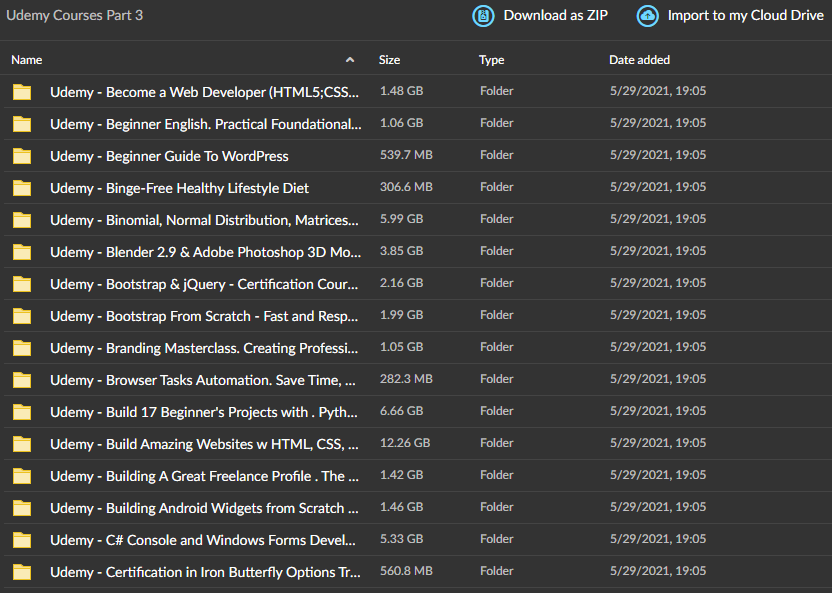The width and height of the screenshot is (832, 593).
Task: Toggle the Name column sort arrow
Action: click(x=350, y=60)
